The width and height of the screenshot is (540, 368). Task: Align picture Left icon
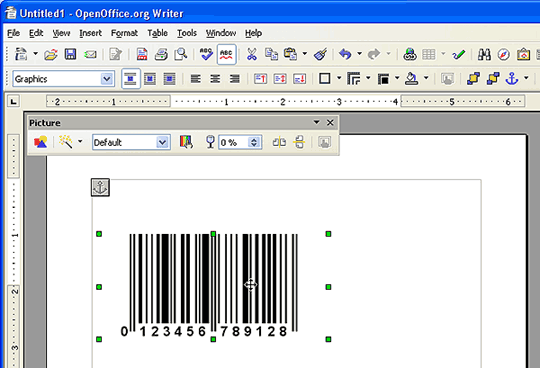[x=196, y=79]
